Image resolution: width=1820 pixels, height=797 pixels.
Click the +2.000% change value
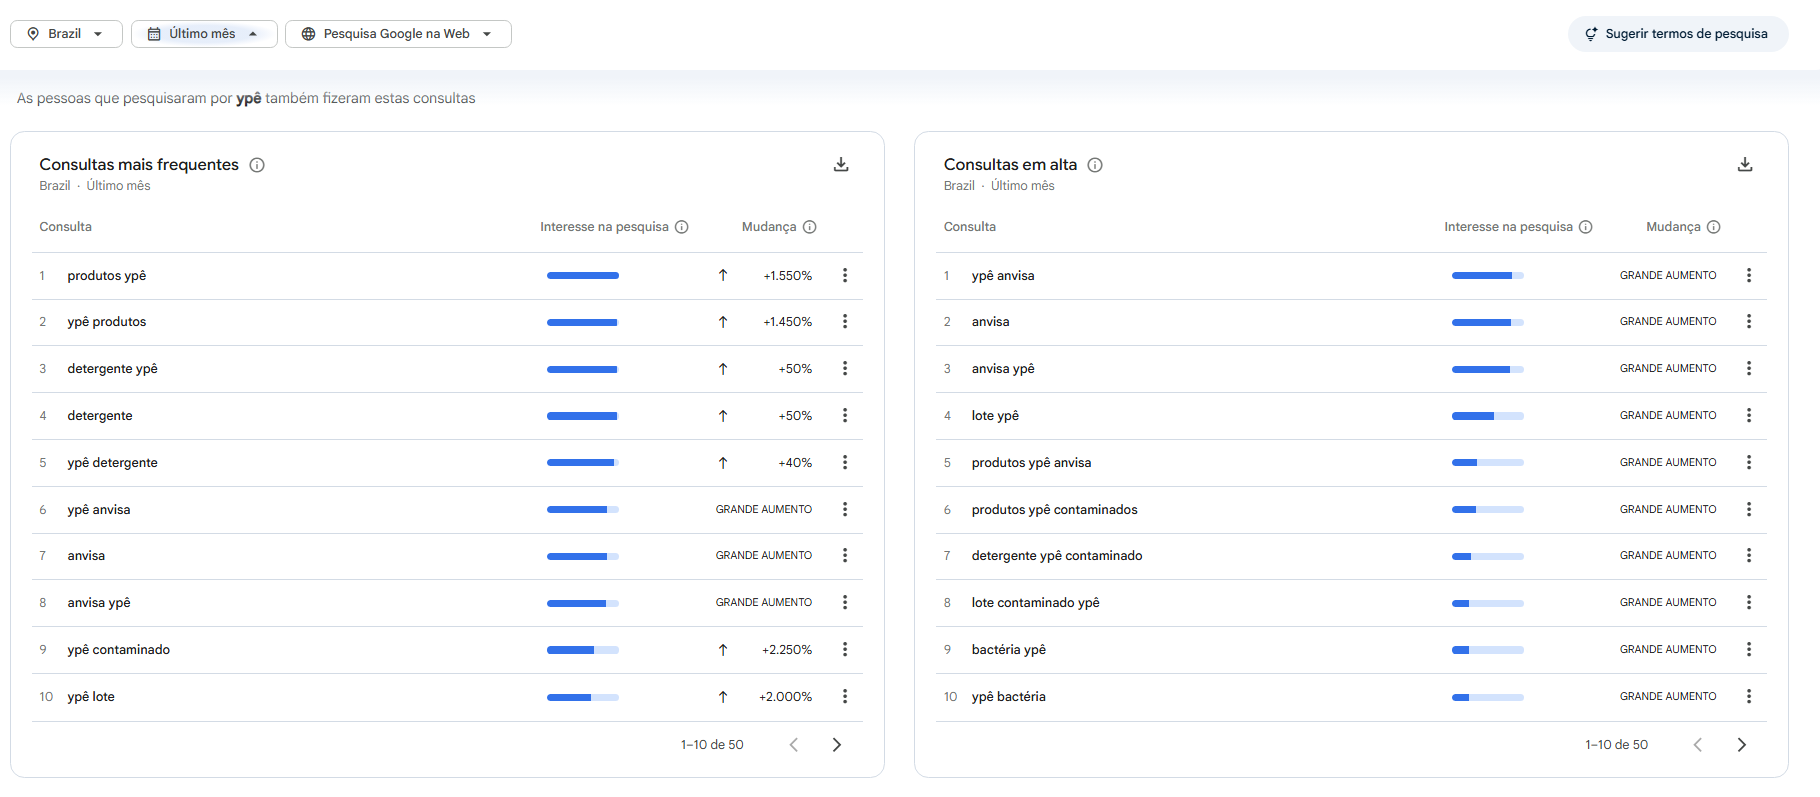click(x=786, y=697)
